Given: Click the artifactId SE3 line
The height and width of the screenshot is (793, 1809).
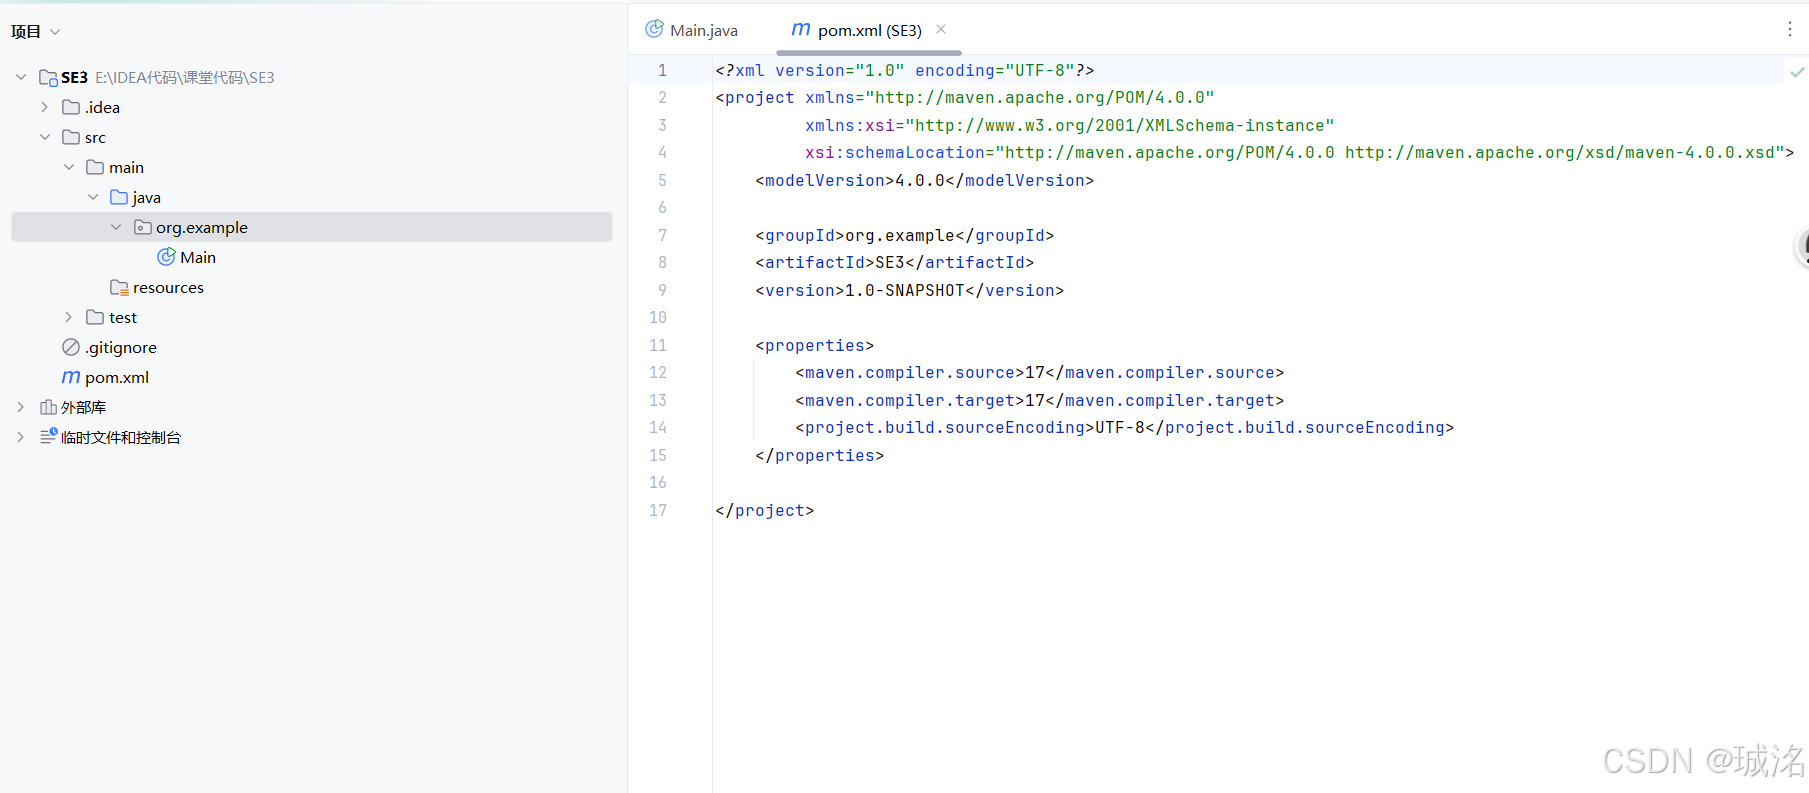Looking at the screenshot, I should 894,262.
